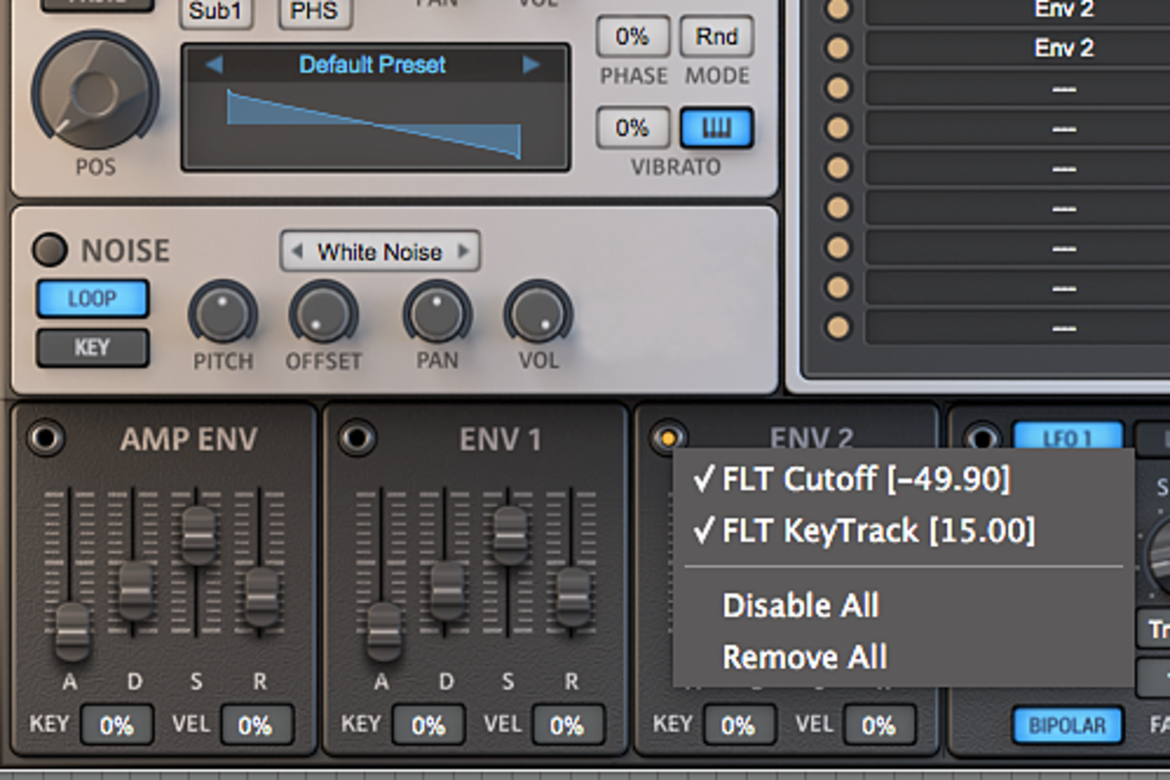Click ENV 1 release (R) slider

click(573, 597)
